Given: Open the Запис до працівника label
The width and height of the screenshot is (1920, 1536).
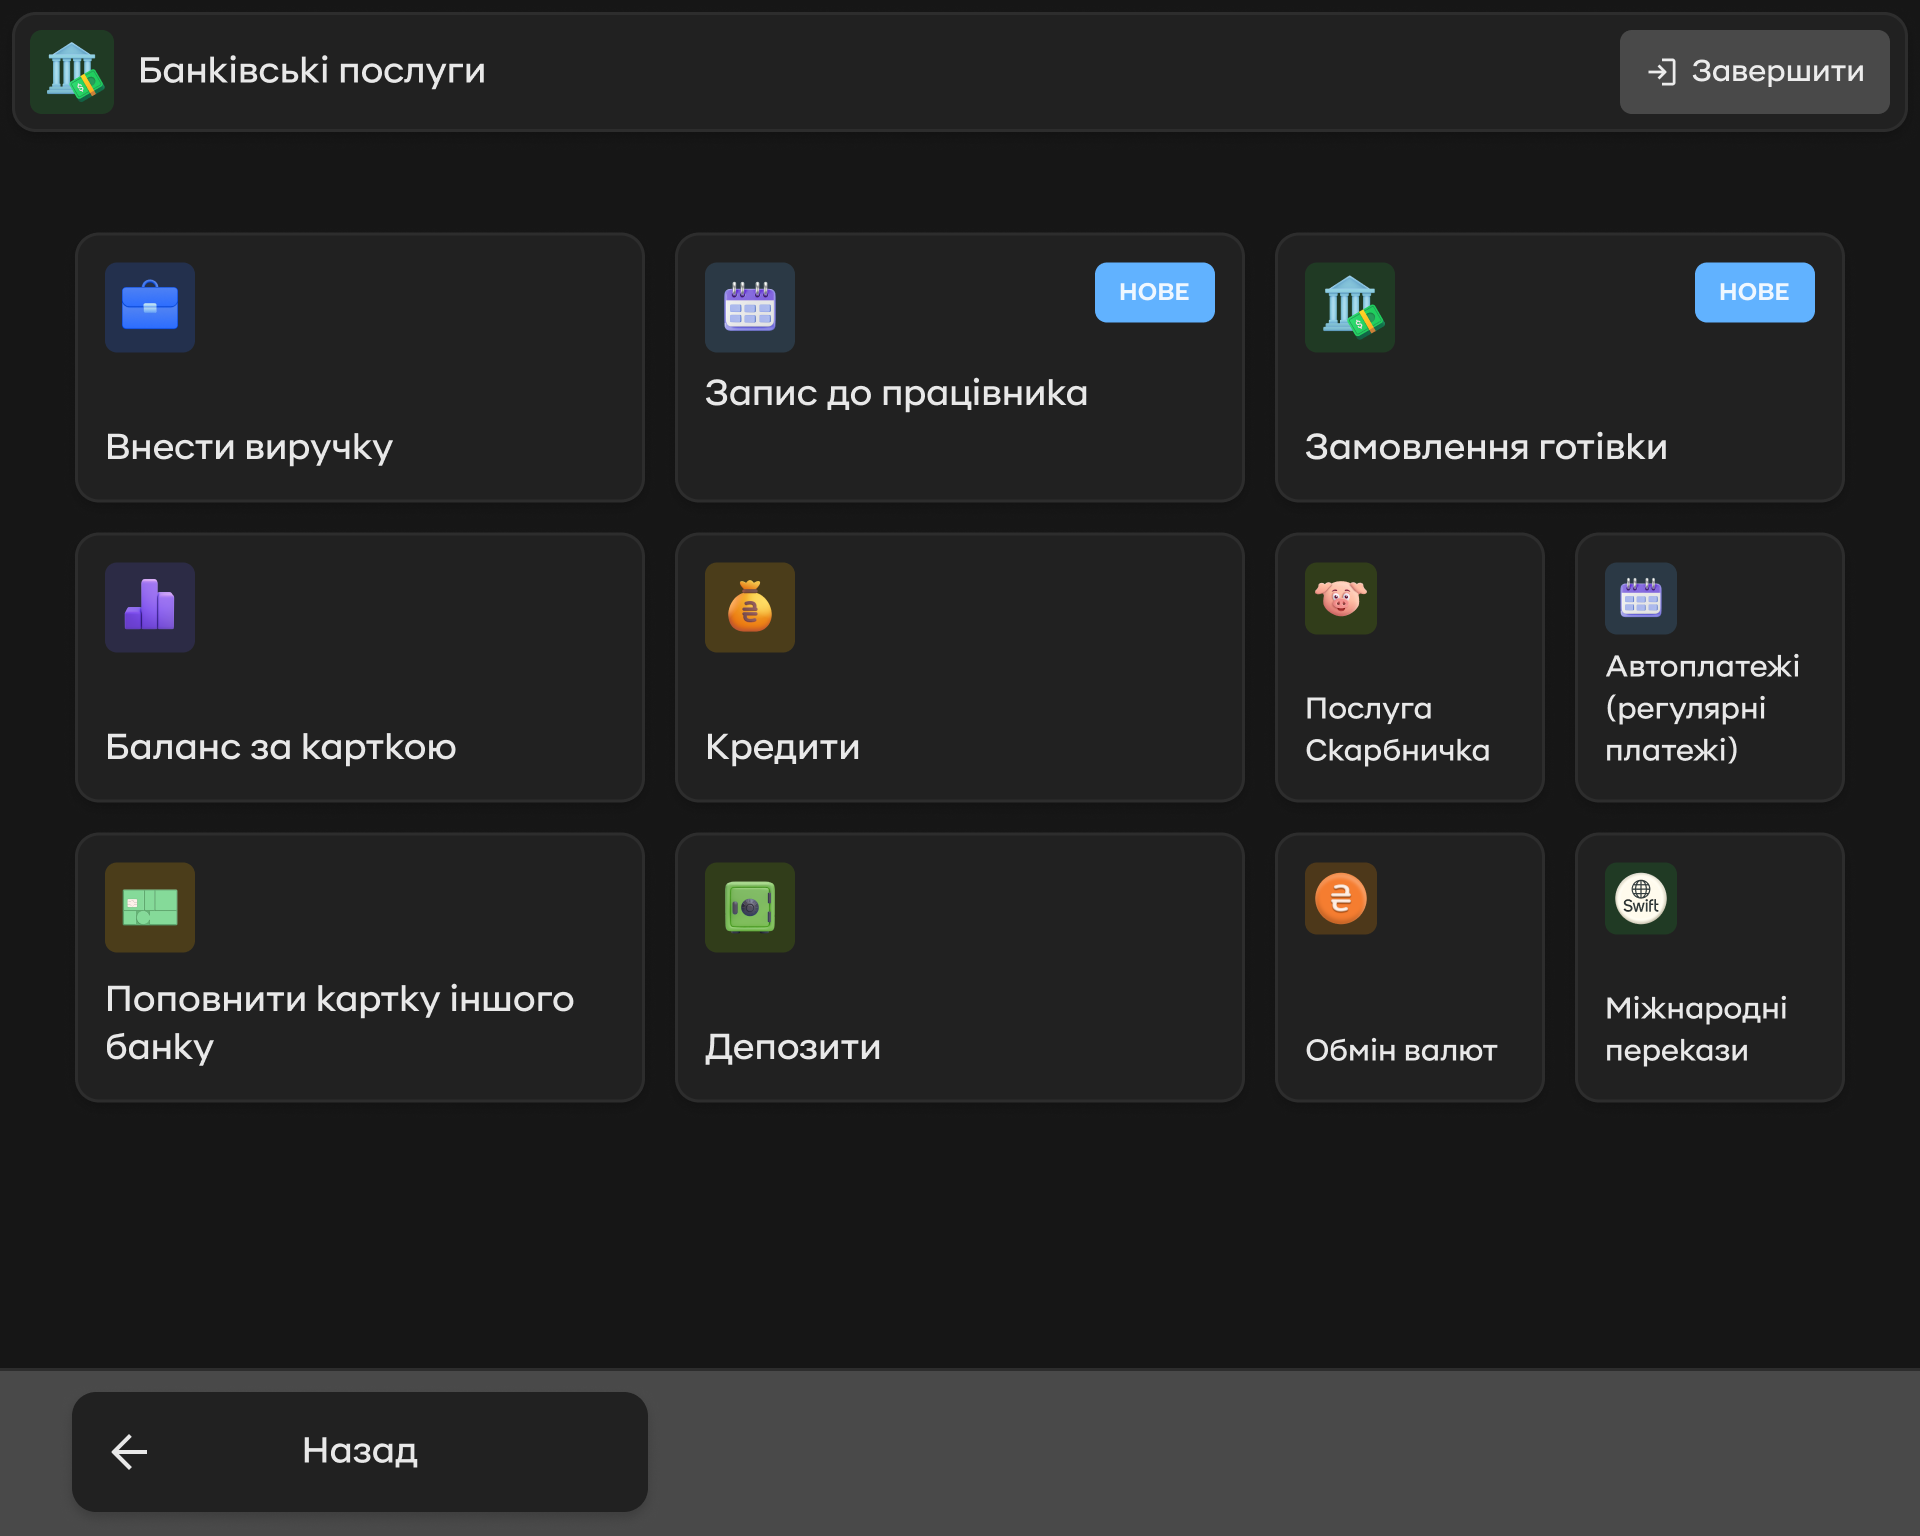Looking at the screenshot, I should [x=896, y=393].
